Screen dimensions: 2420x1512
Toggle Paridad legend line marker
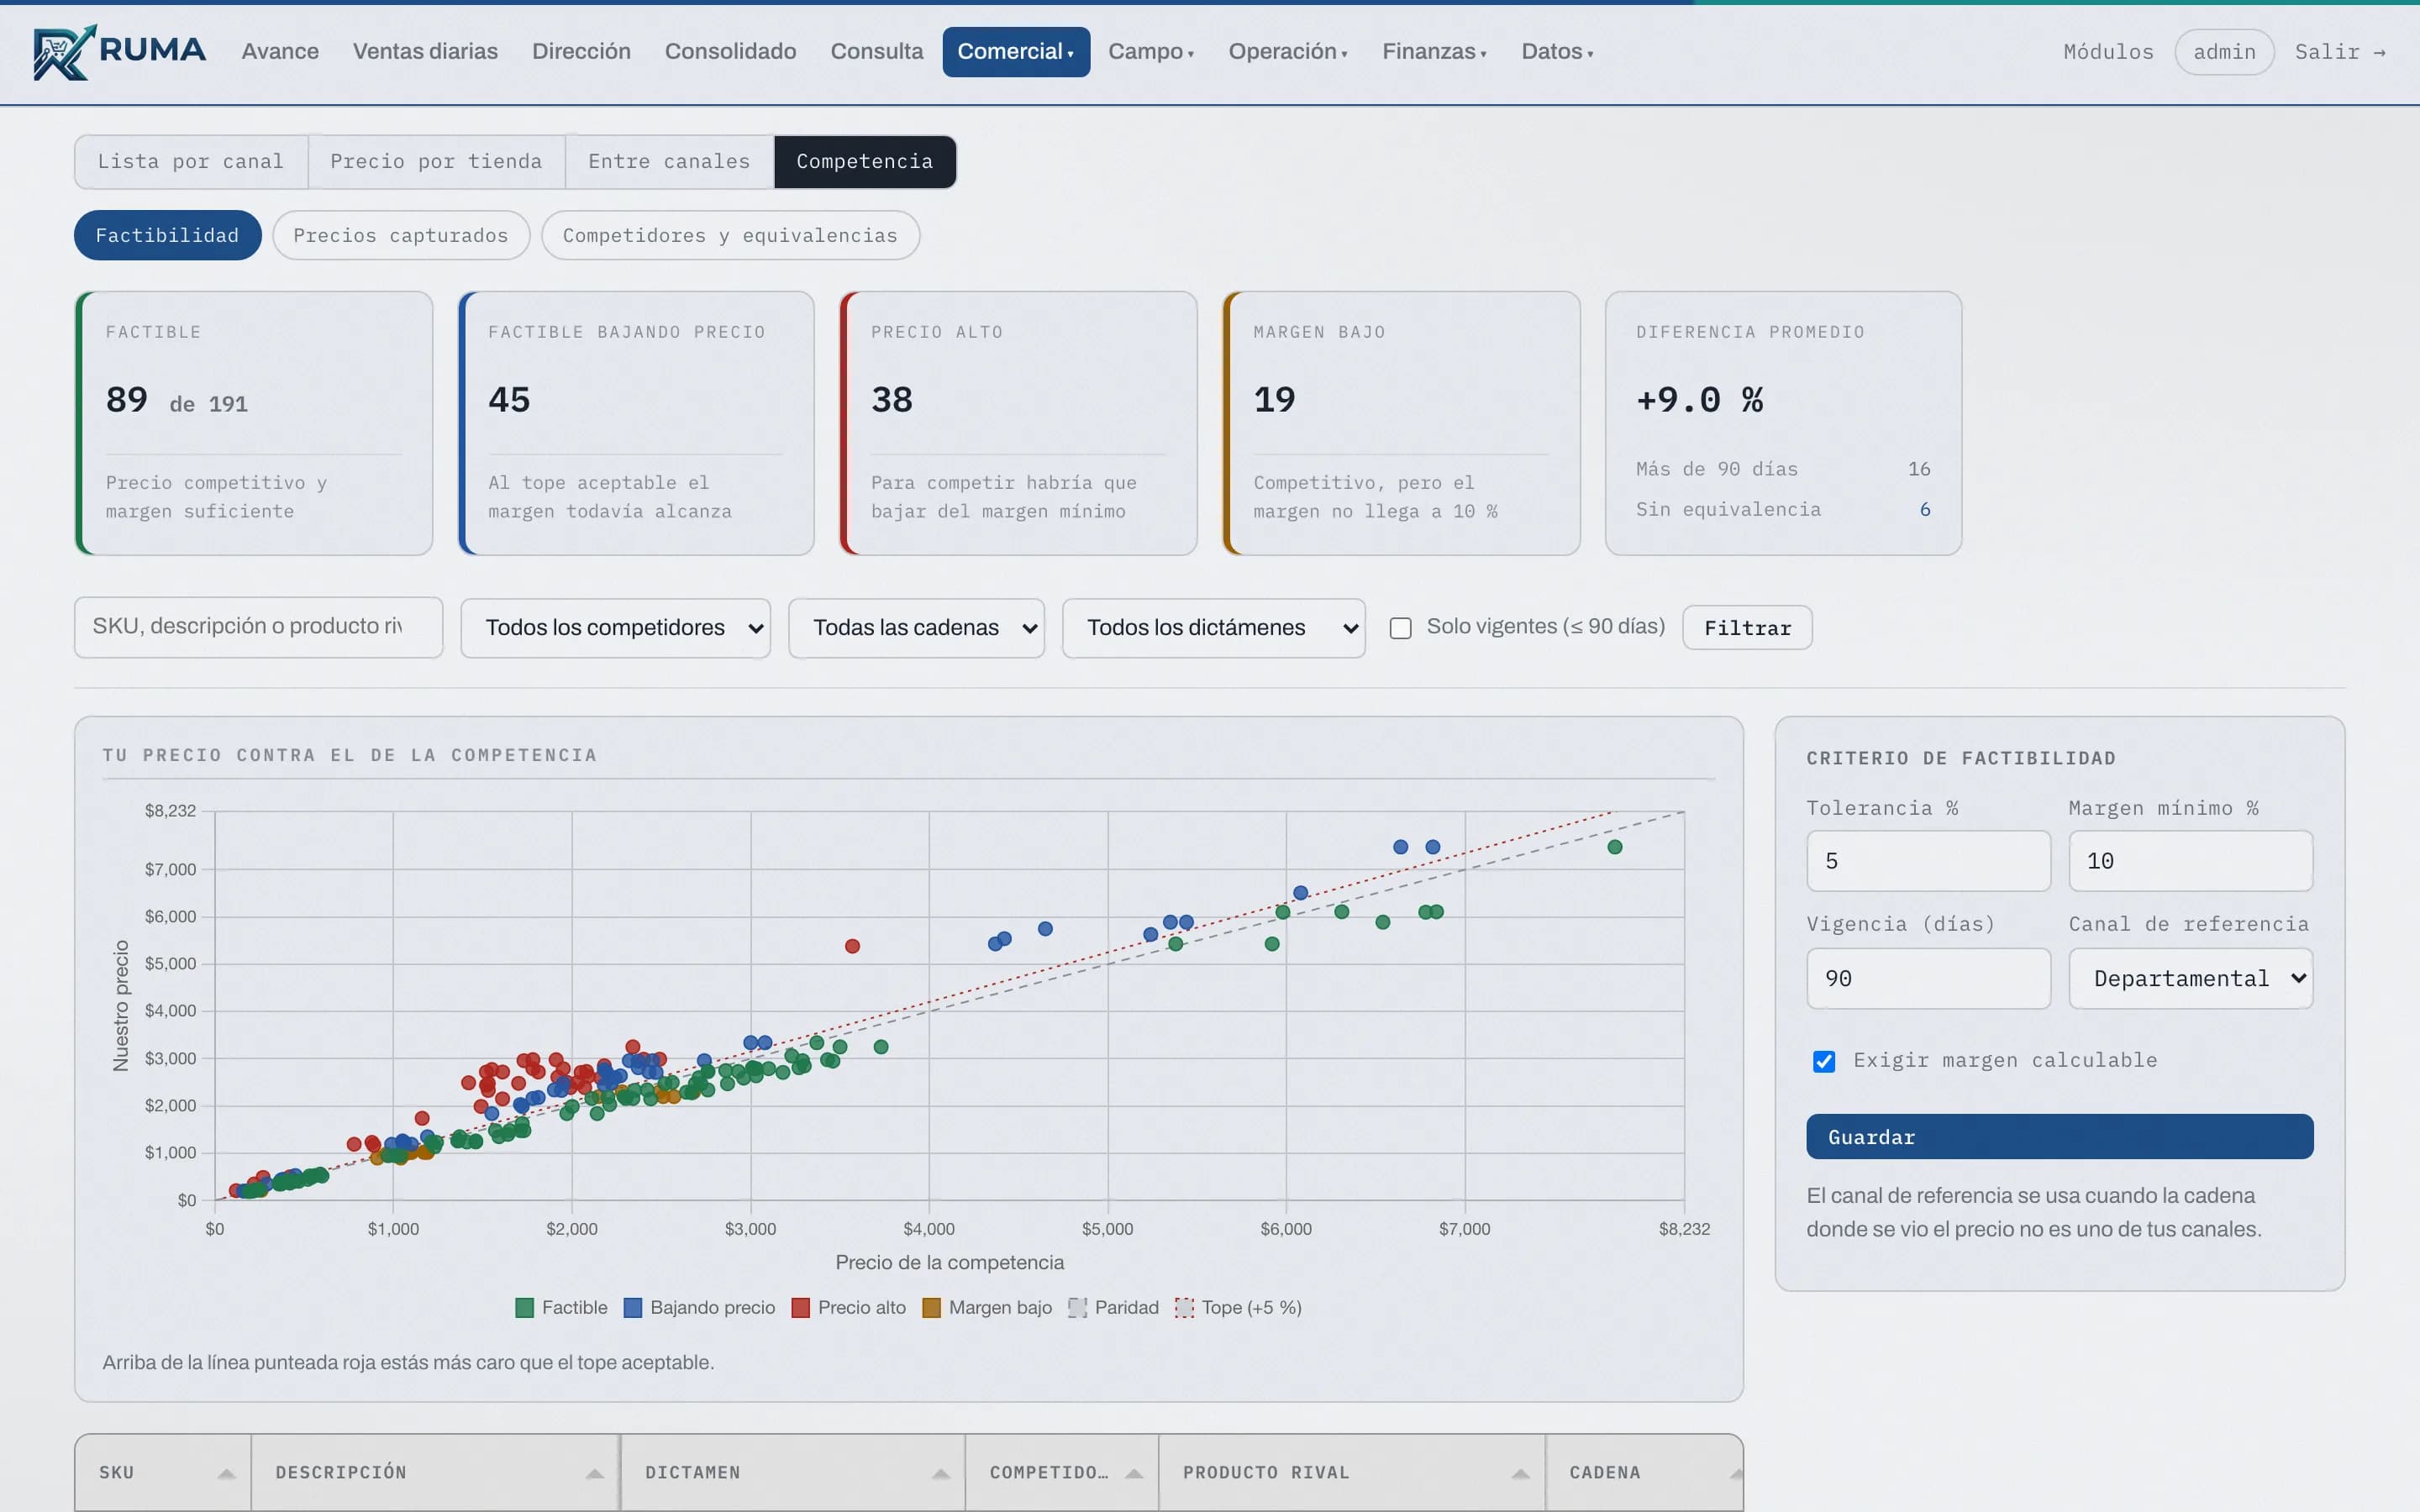coord(1077,1308)
